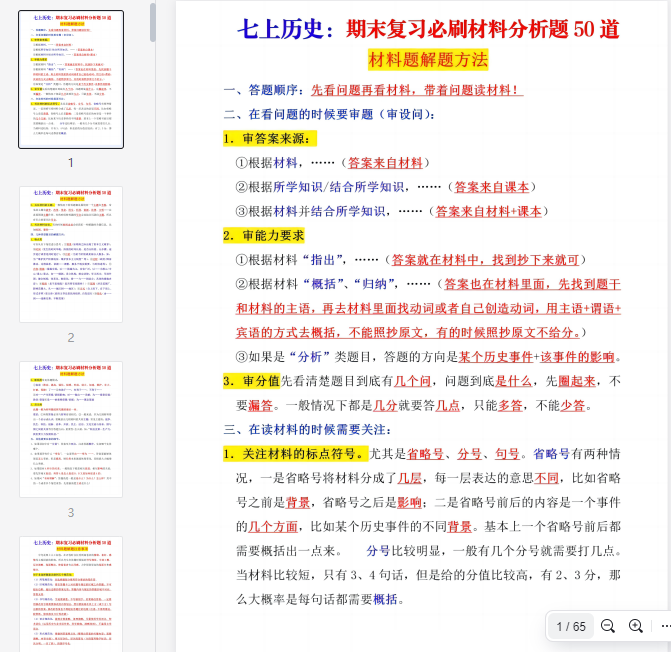The image size is (671, 652).
Task: Click the page indicator showing 1 / 65
Action: tap(571, 626)
